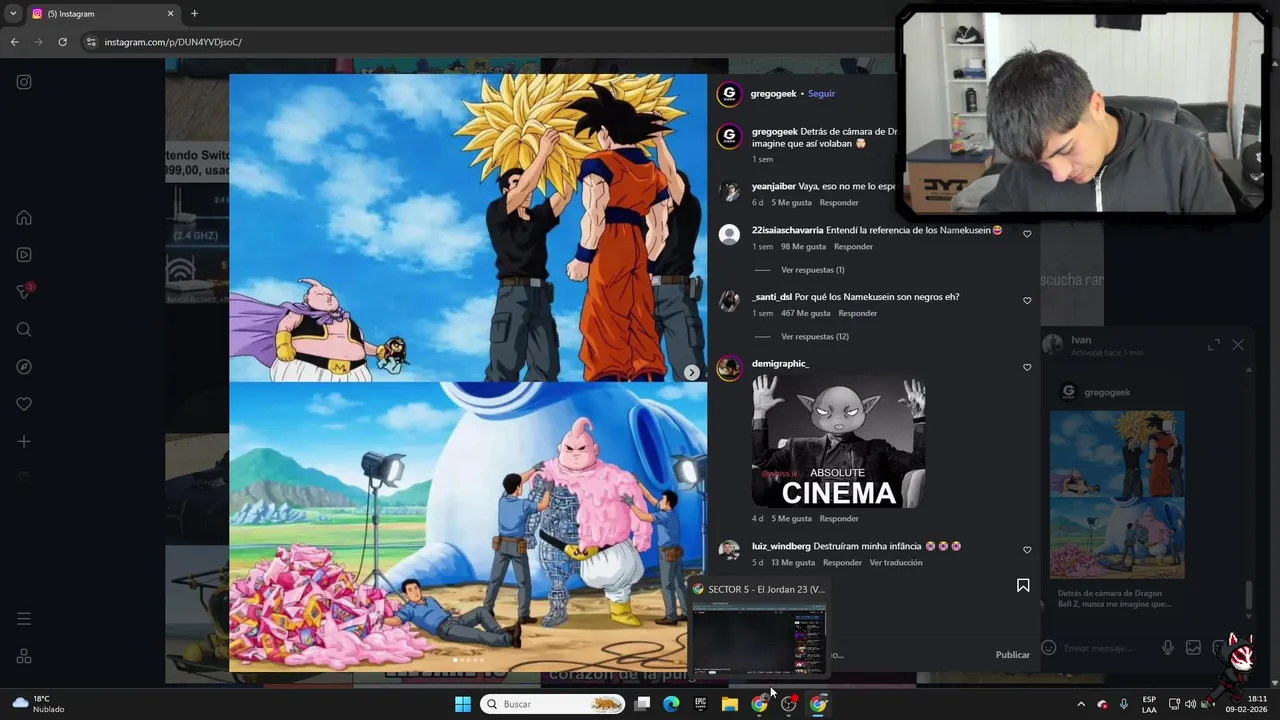Reply to _santi_dsl's comment with Responder
1280x720 pixels.
857,313
